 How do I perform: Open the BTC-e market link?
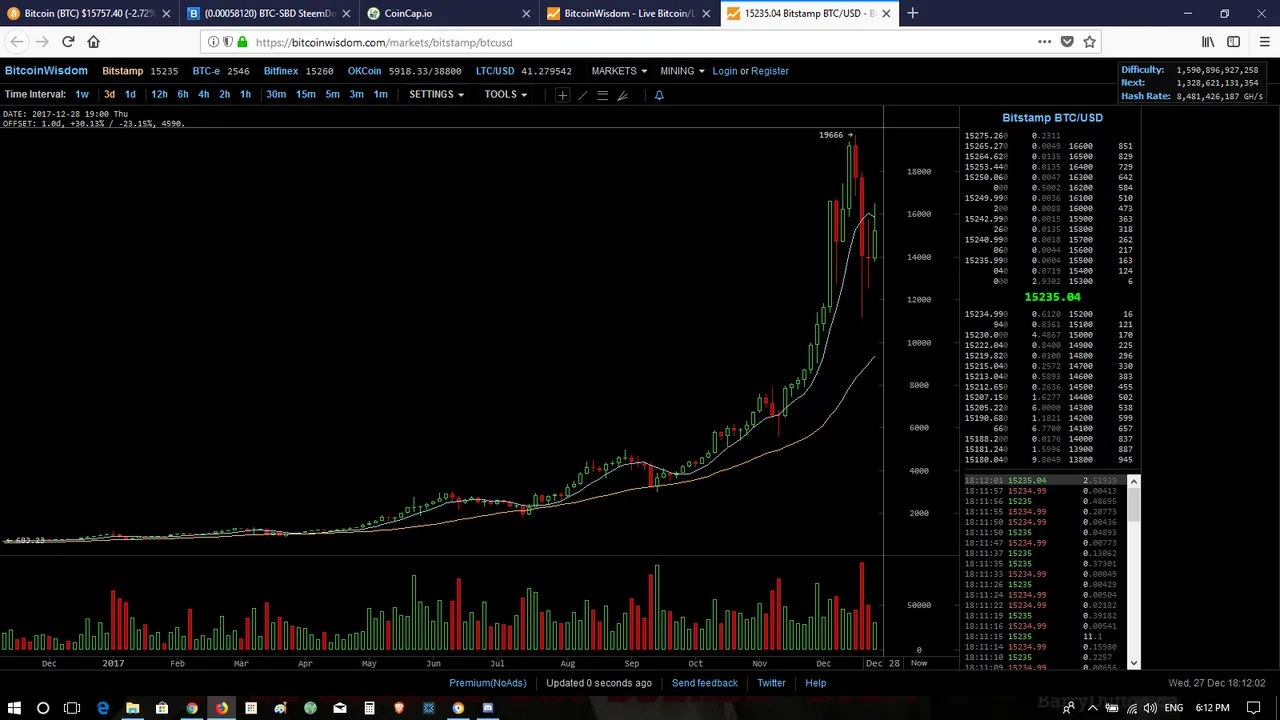click(206, 71)
